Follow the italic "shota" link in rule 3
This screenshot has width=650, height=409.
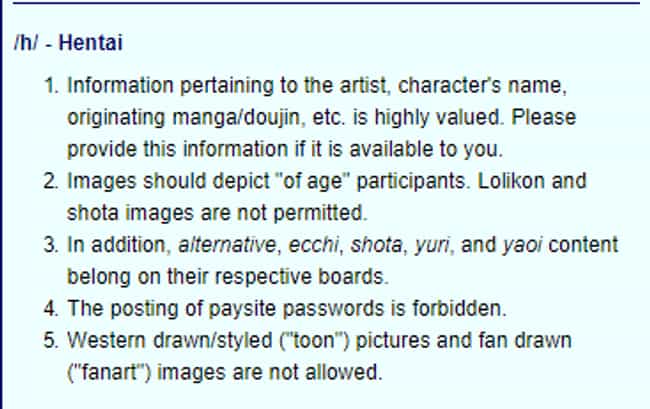(376, 244)
